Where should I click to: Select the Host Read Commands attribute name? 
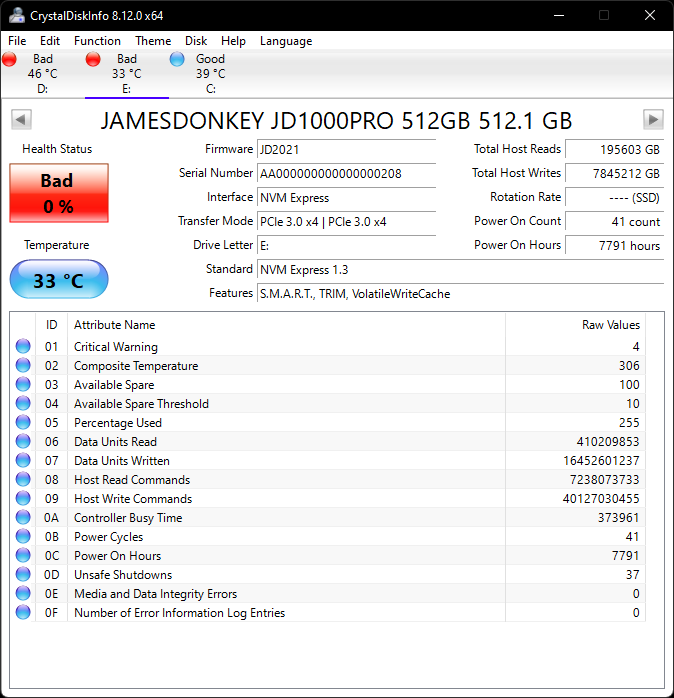tap(132, 480)
